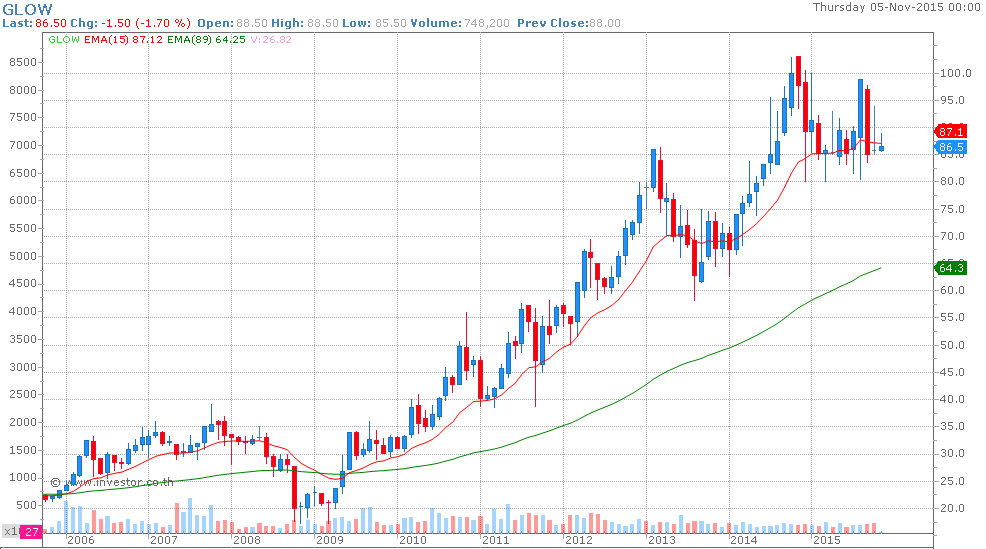Image resolution: width=986 pixels, height=549 pixels.
Task: Click the 20.0 right axis label
Action: 952,507
